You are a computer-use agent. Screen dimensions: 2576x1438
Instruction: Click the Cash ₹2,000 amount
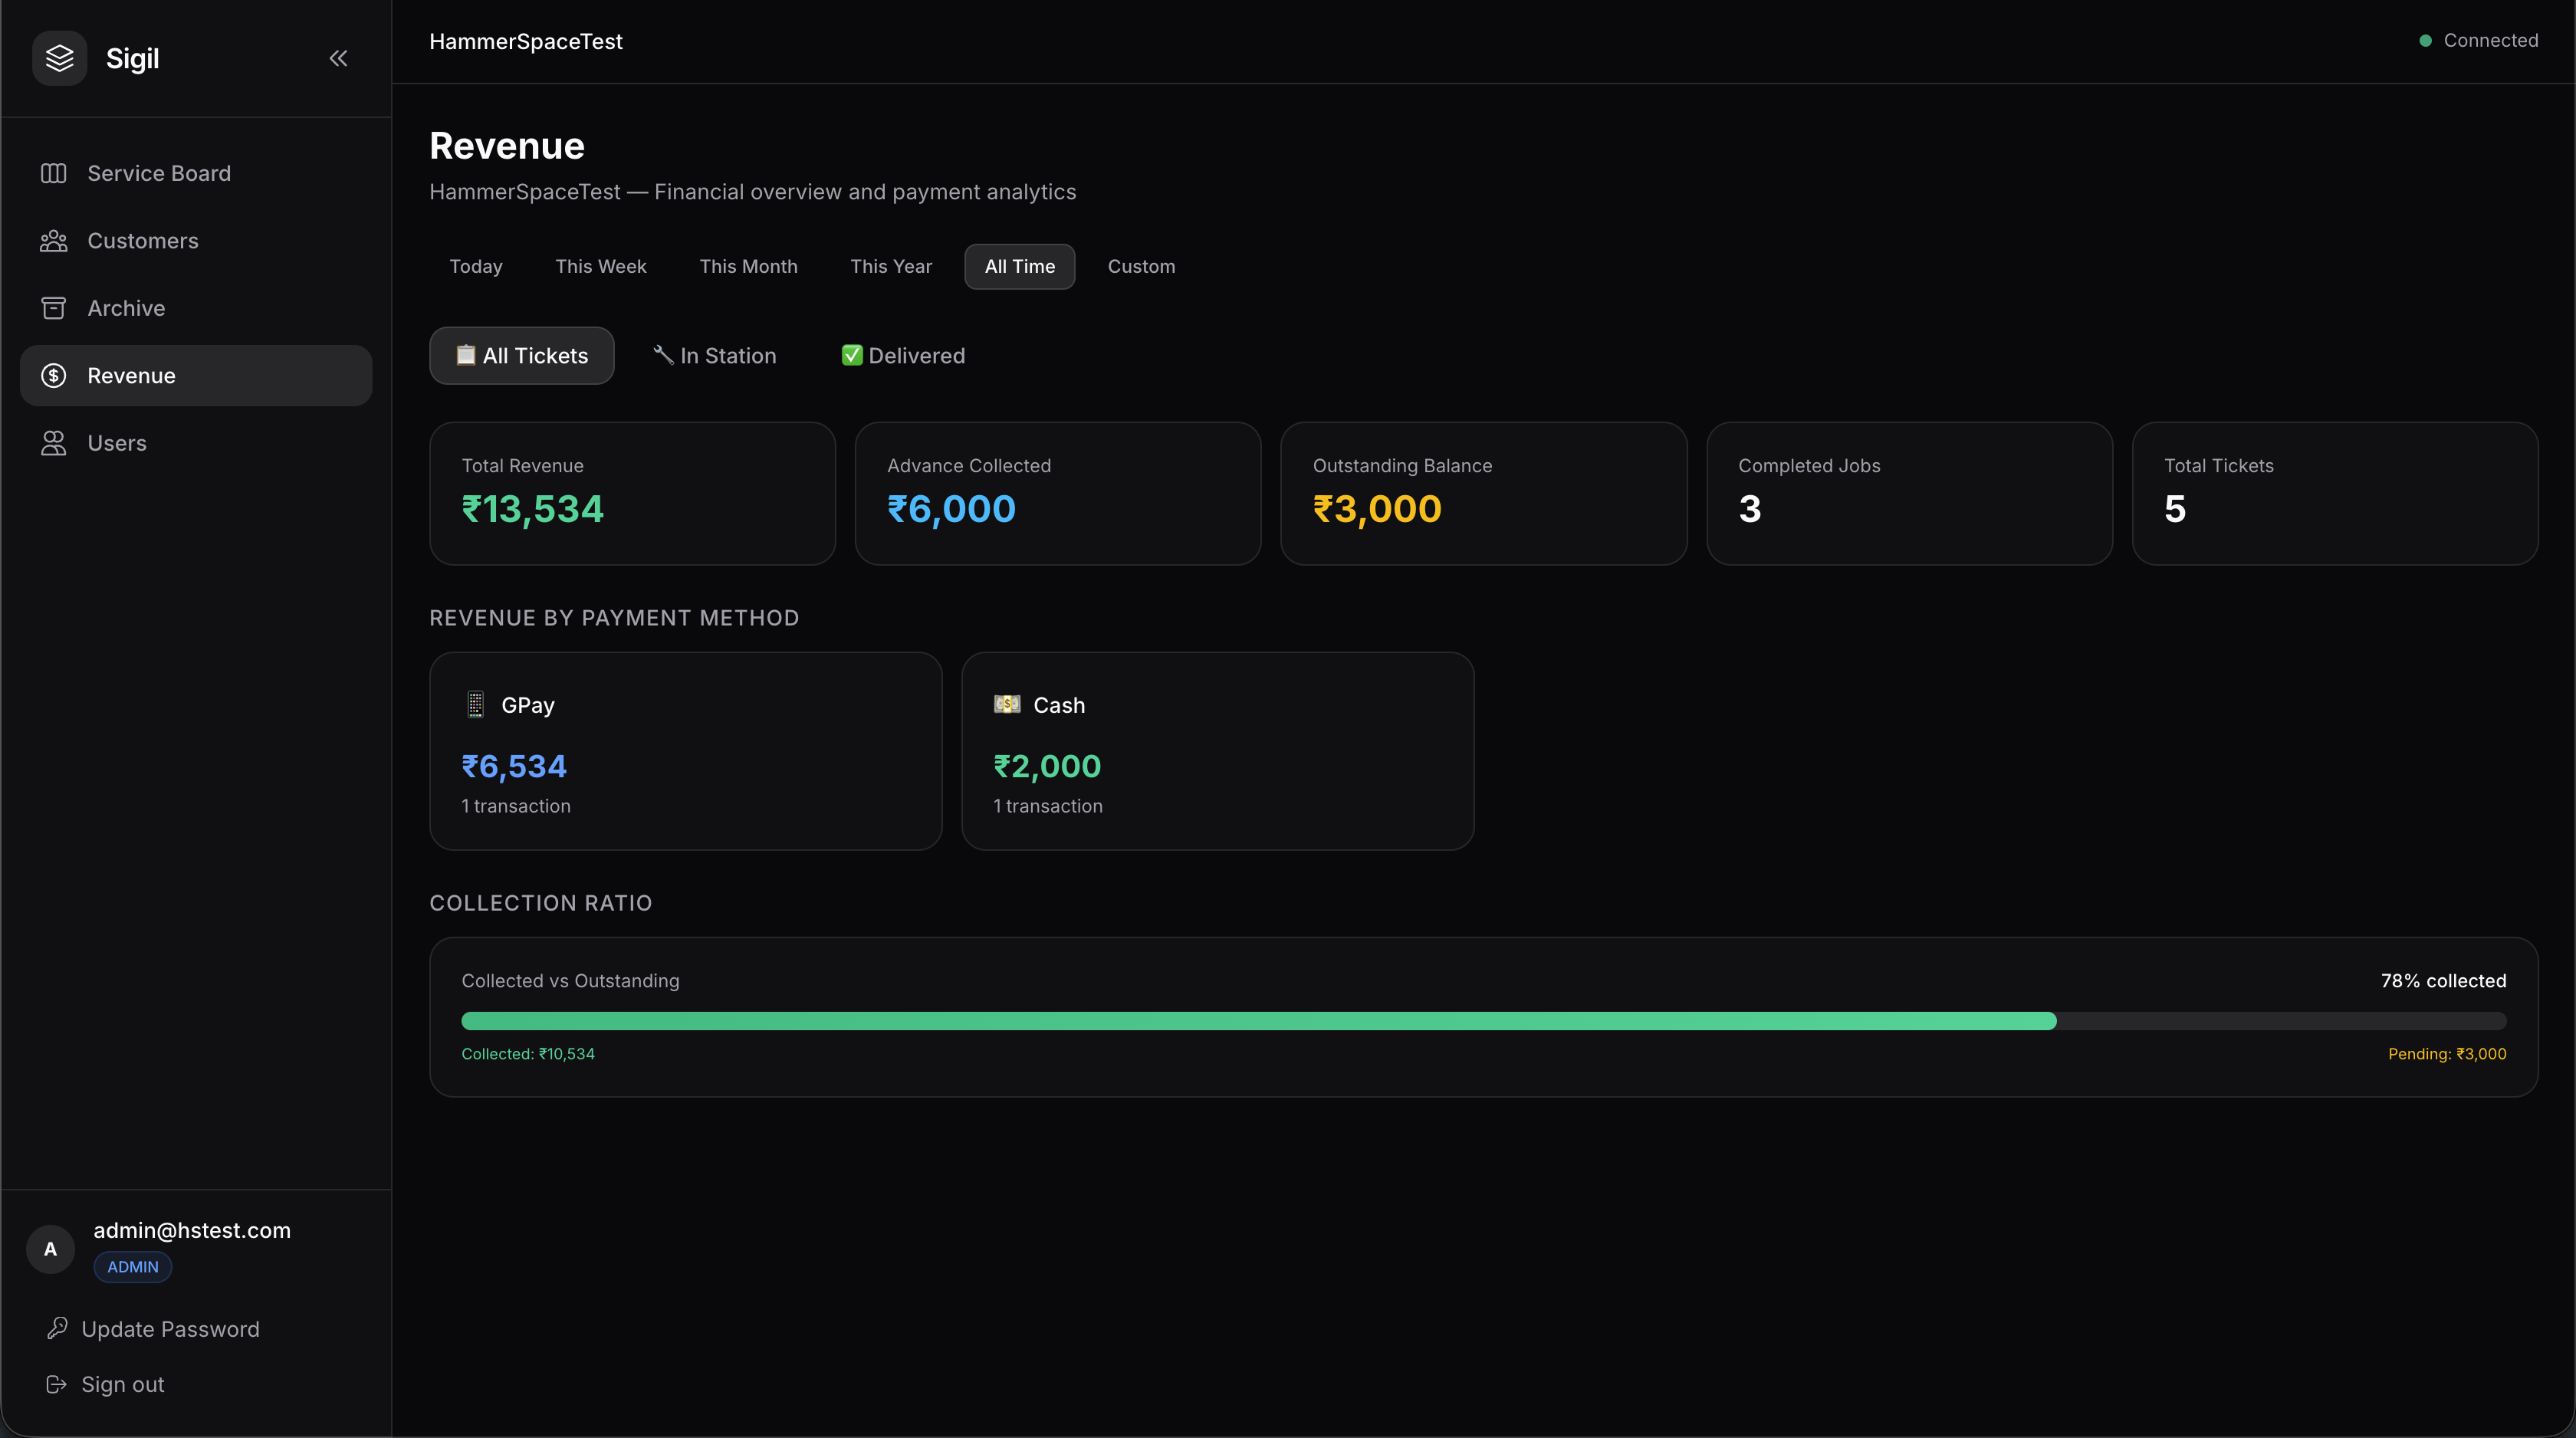click(x=1047, y=766)
